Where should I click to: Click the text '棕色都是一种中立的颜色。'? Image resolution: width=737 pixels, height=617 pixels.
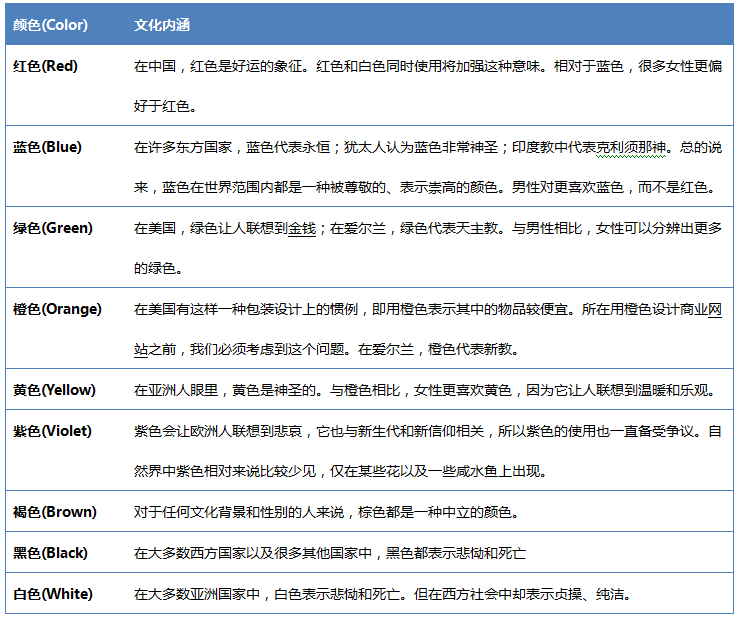[x=439, y=512]
